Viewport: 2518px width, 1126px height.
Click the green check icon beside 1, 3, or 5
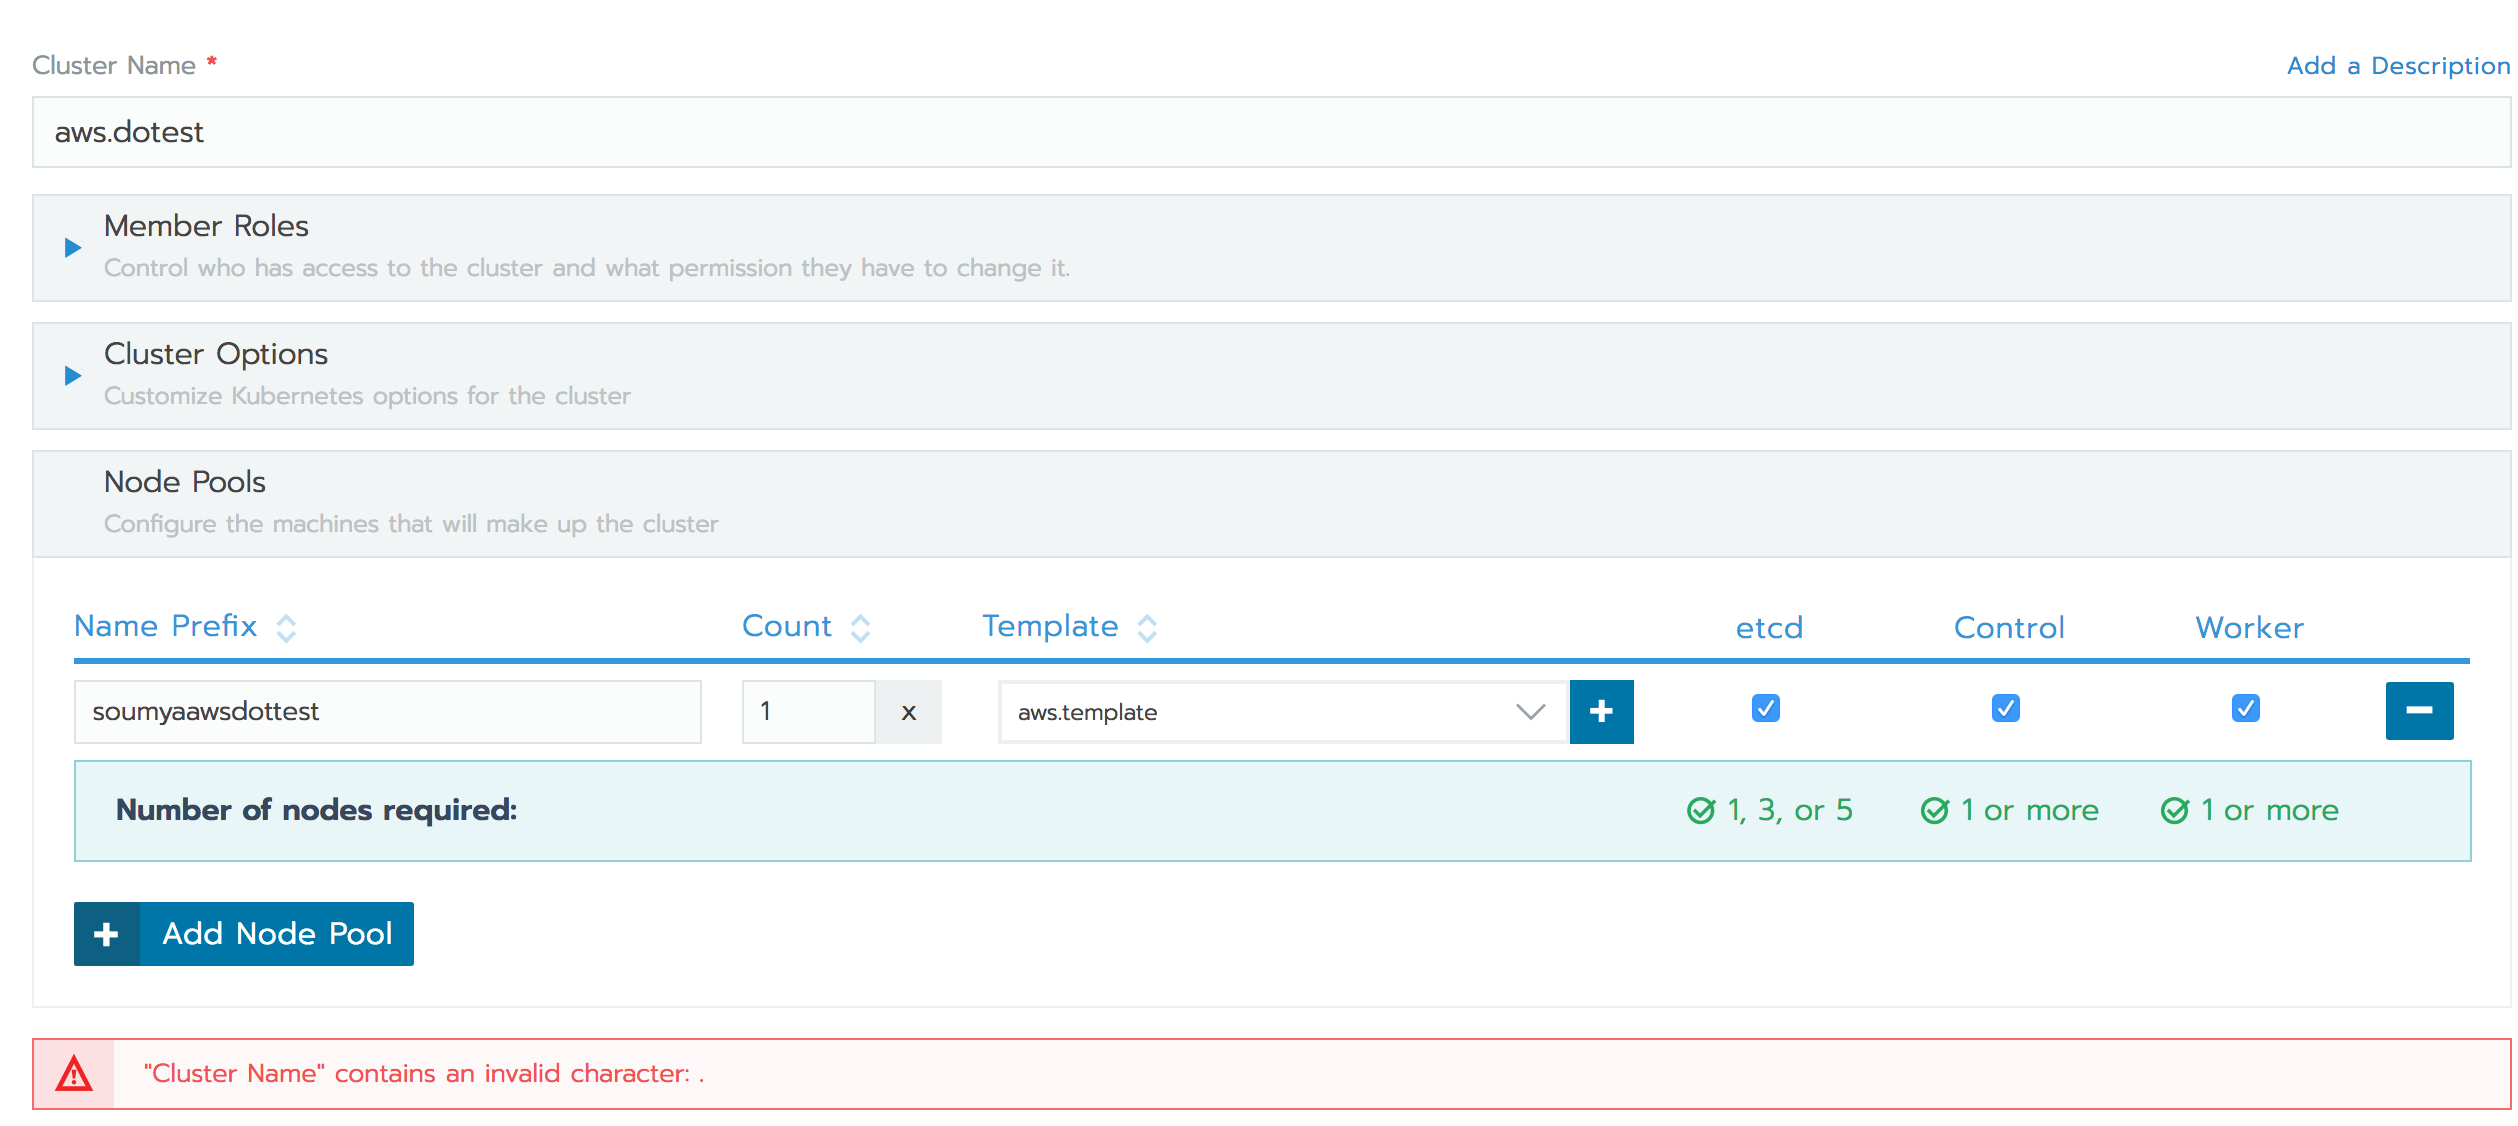(x=1701, y=810)
